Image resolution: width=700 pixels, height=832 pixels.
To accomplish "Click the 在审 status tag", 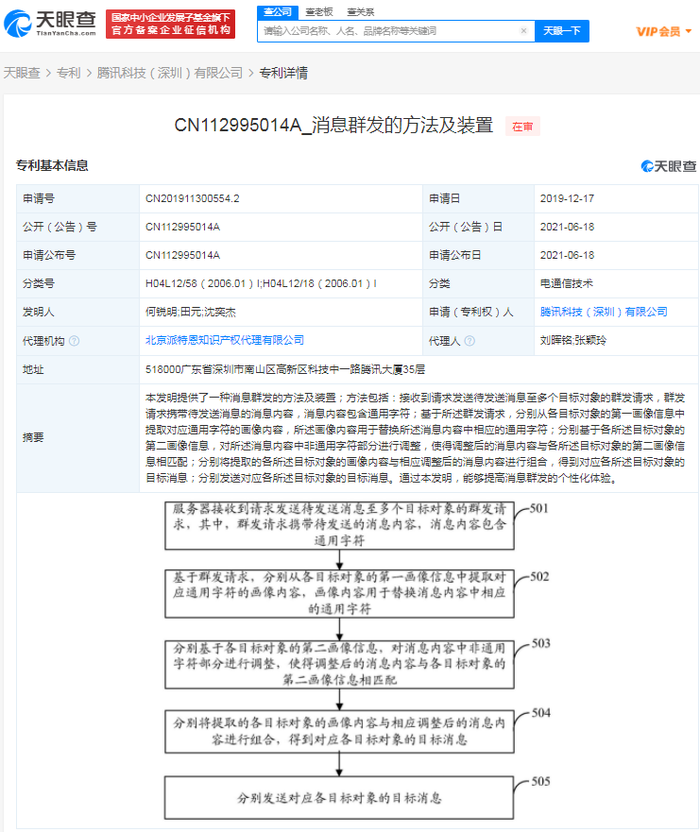I will pos(522,126).
